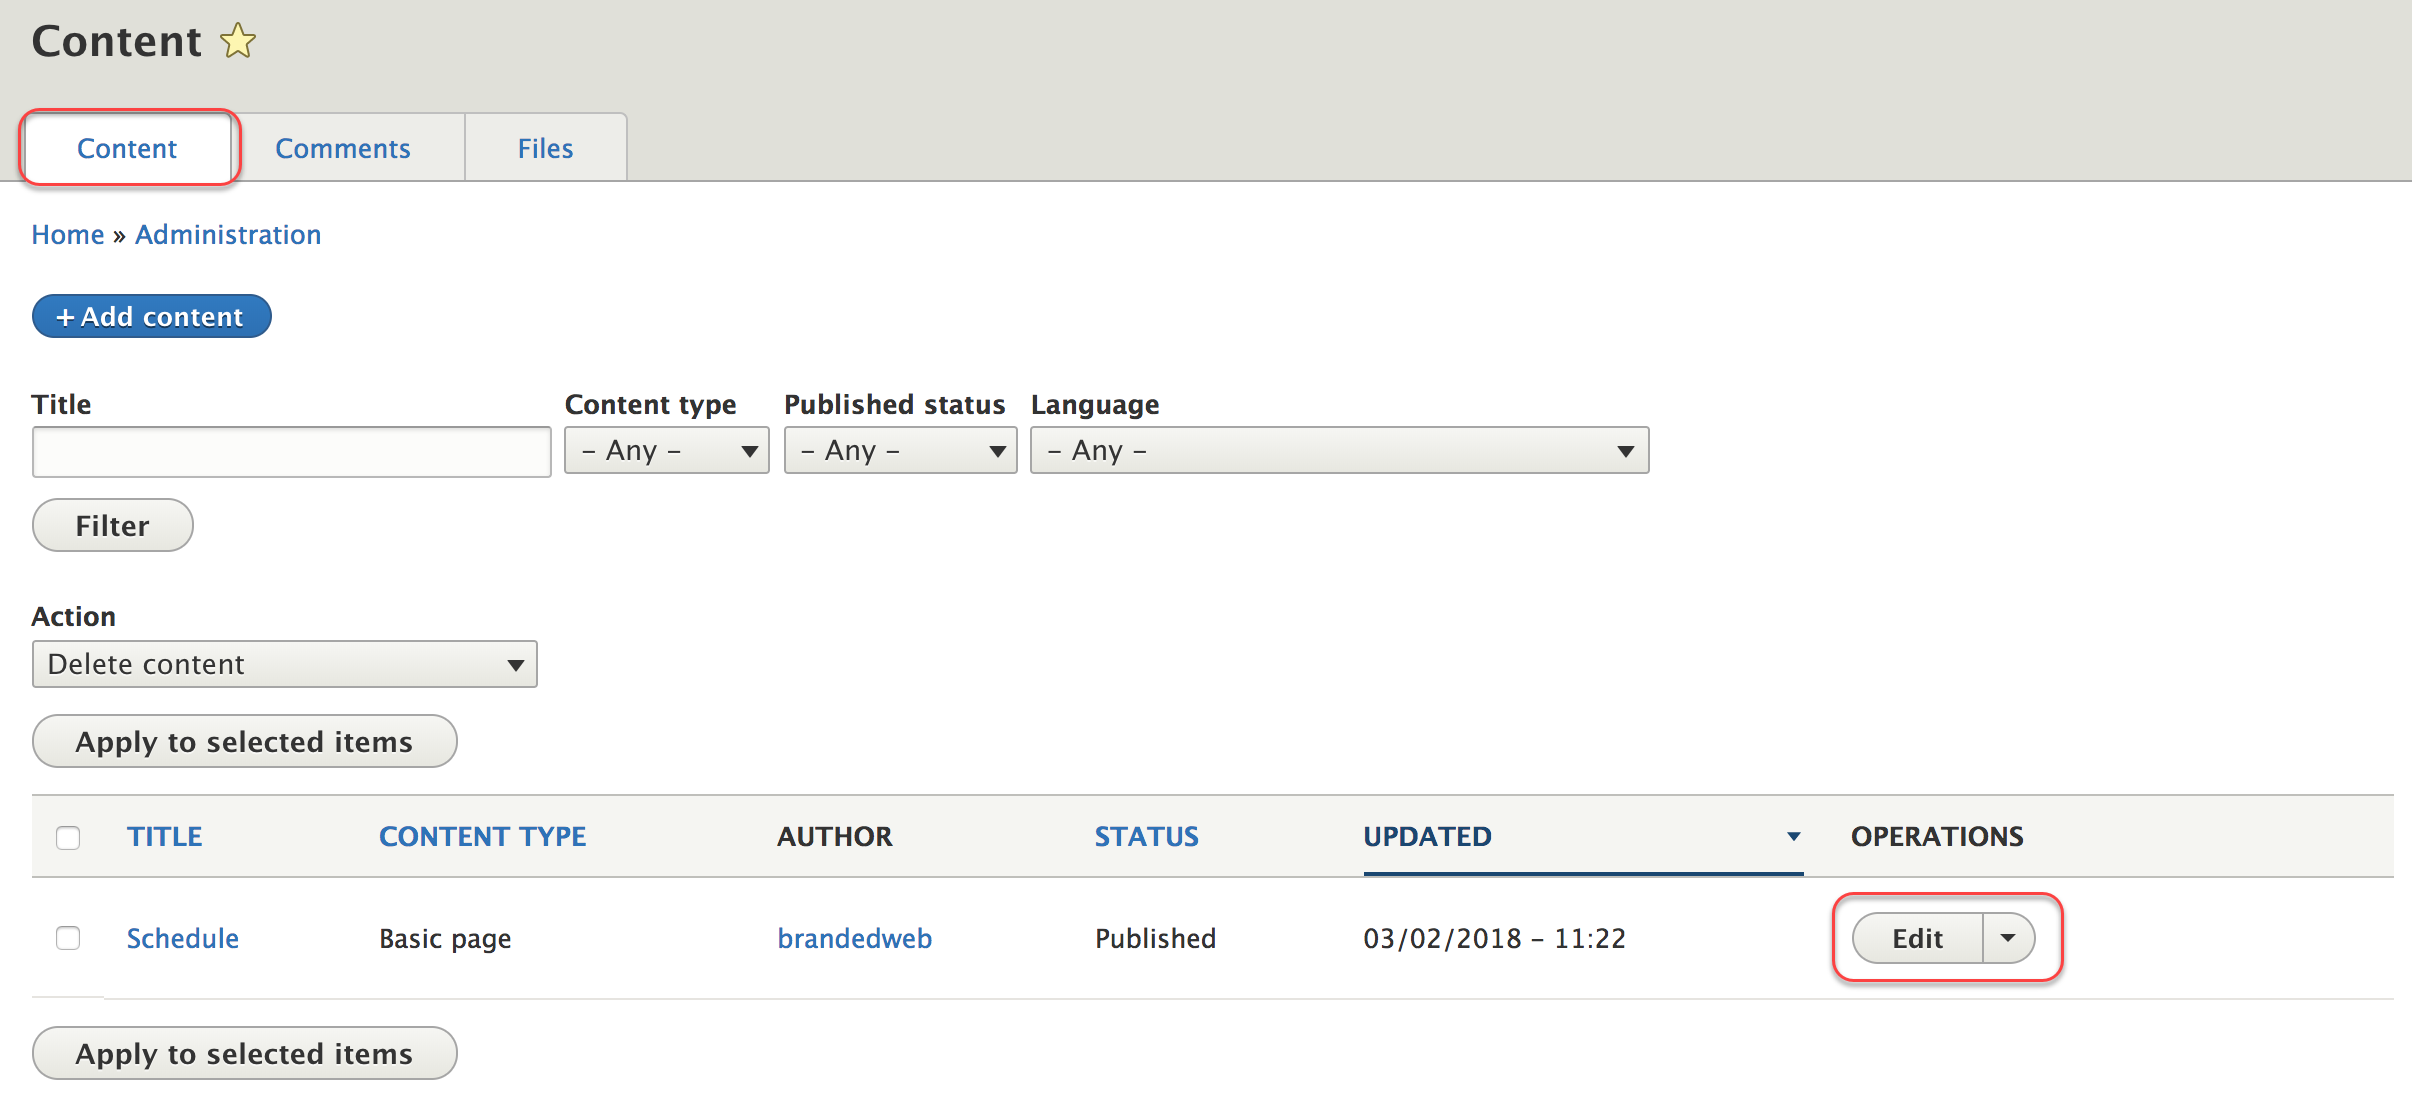Viewport: 2412px width, 1116px height.
Task: Open the Content type dropdown
Action: tap(666, 451)
